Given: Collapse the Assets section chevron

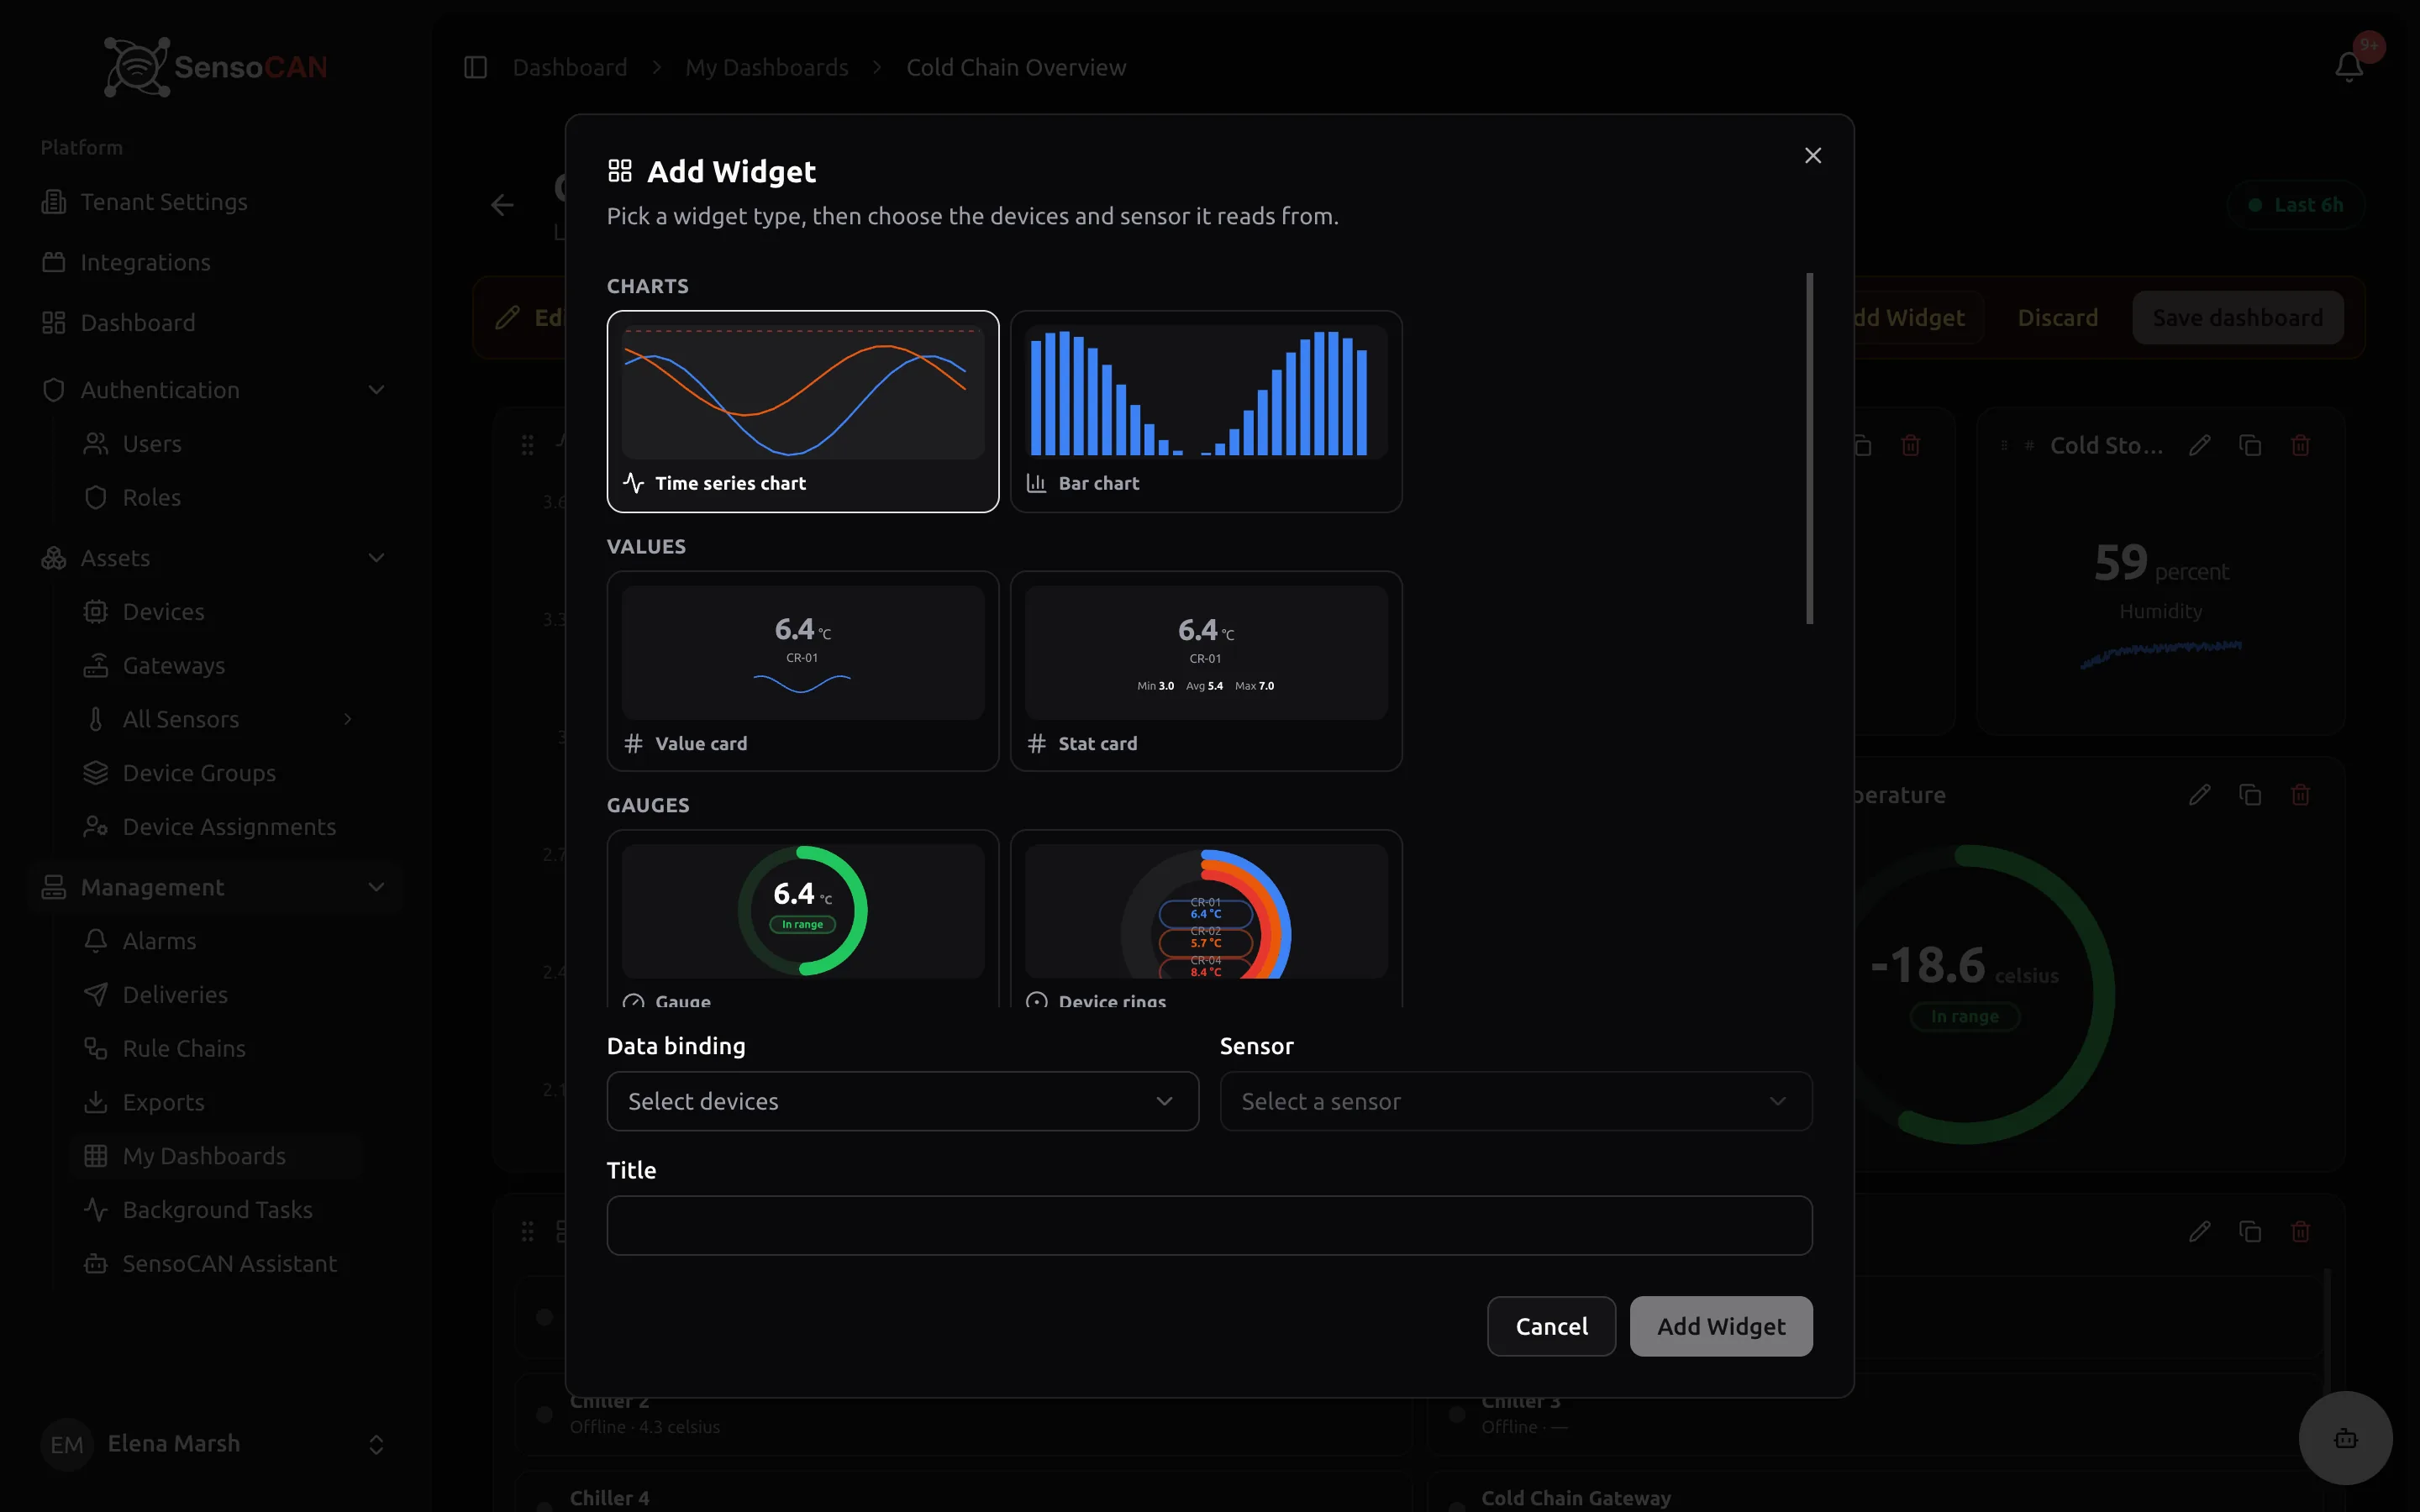Looking at the screenshot, I should (376, 558).
